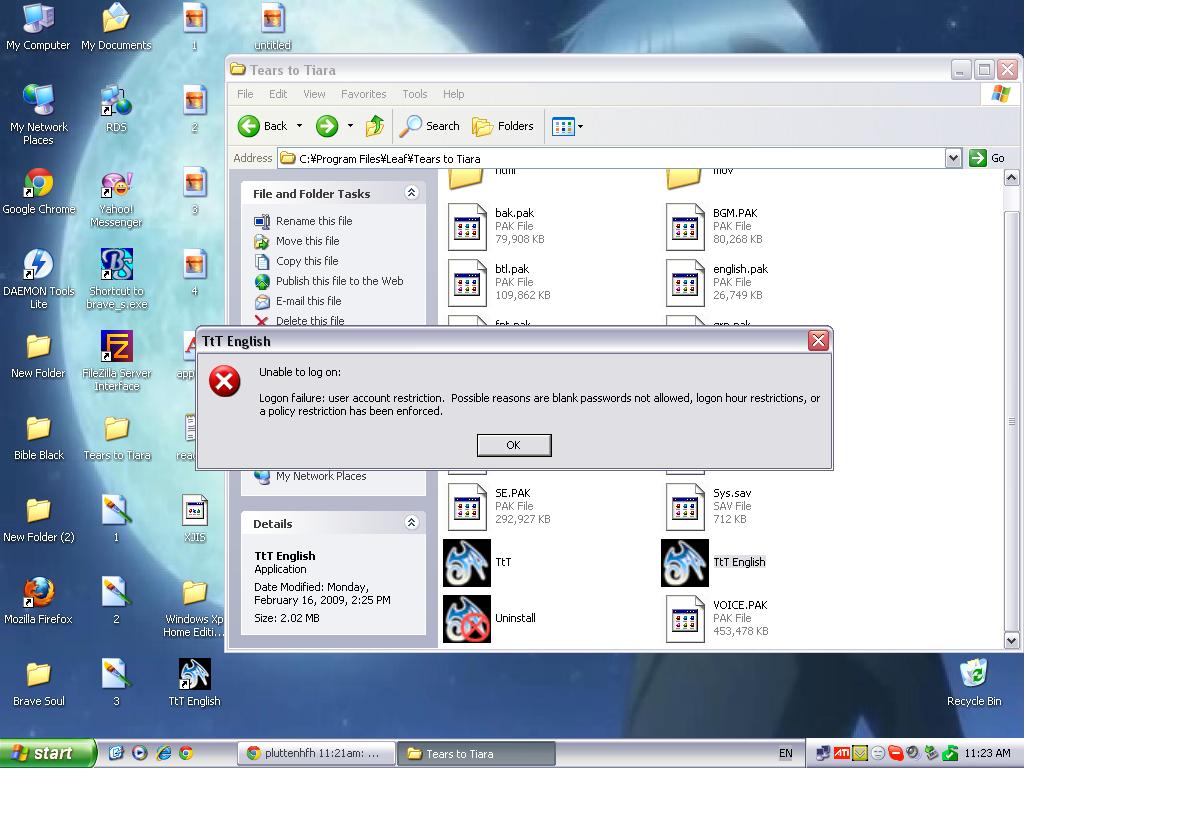This screenshot has height=816, width=1184.
Task: Select Yahoo! Messenger desktop icon
Action: pos(116,198)
